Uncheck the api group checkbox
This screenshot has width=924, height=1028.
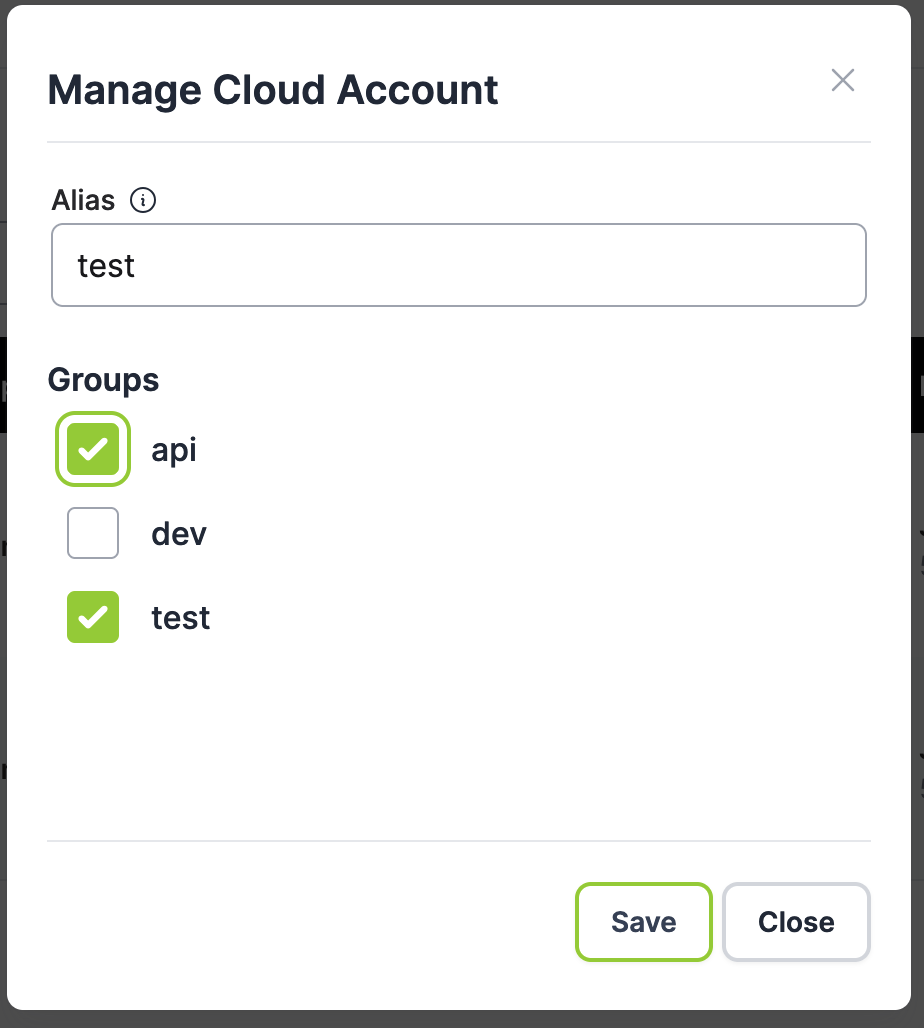click(93, 450)
